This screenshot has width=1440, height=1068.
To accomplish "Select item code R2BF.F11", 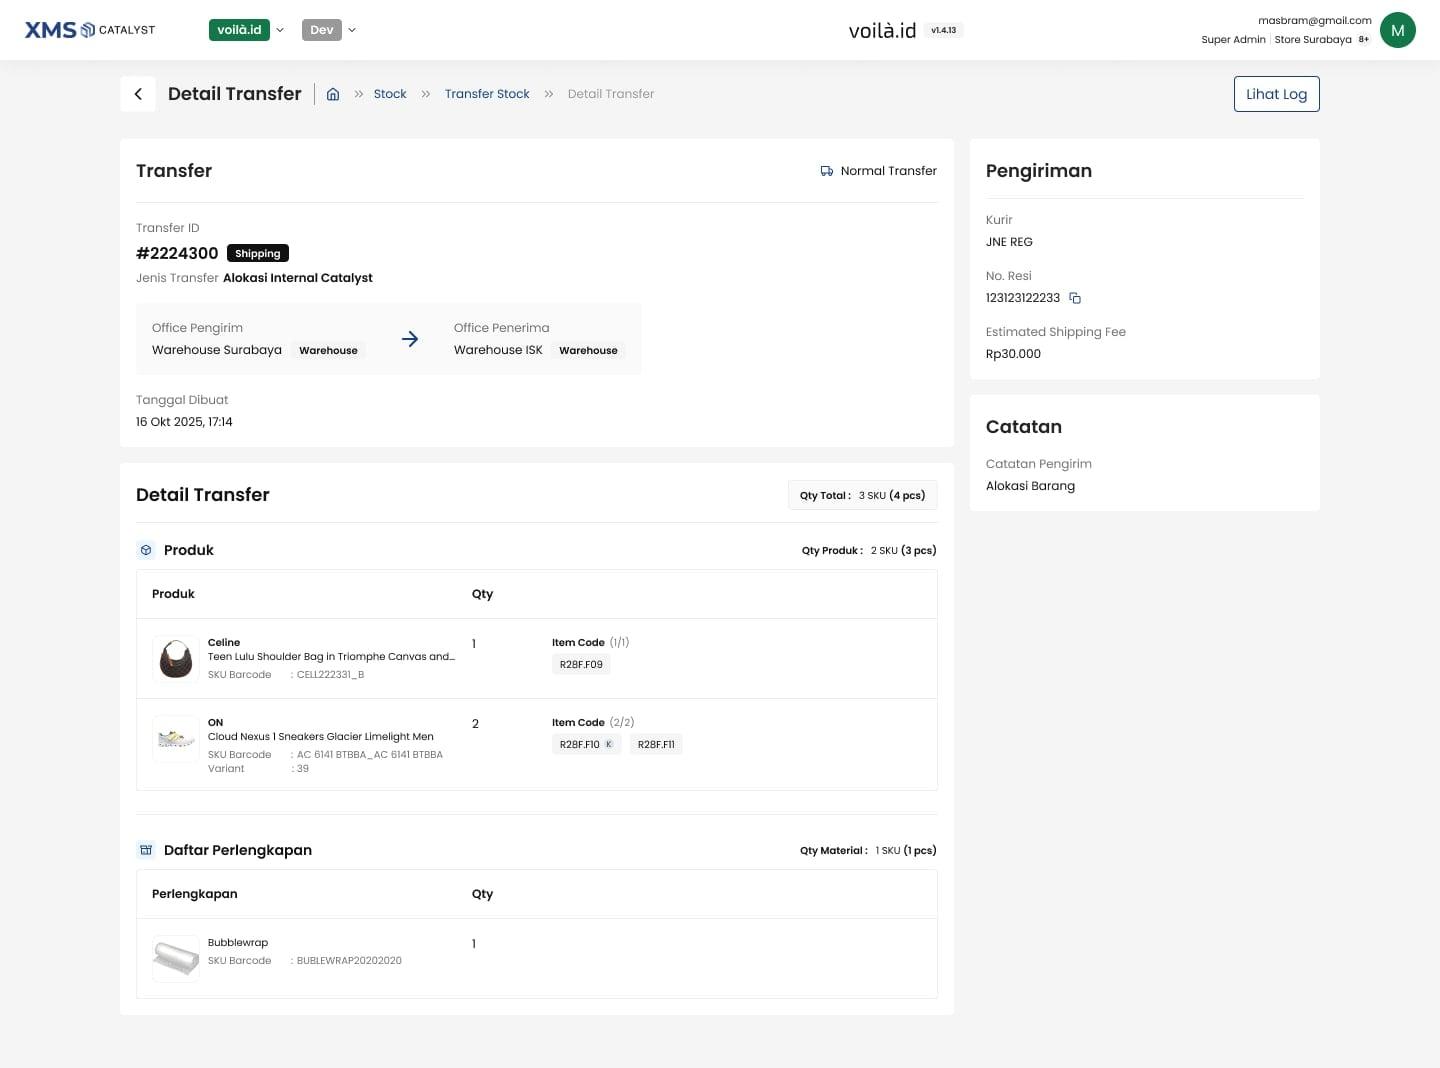I will coord(656,744).
